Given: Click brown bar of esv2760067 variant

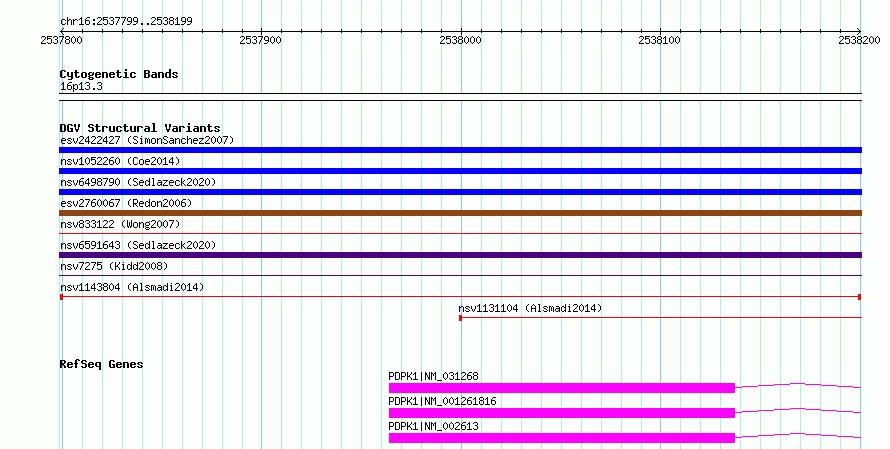Looking at the screenshot, I should click(x=460, y=213).
